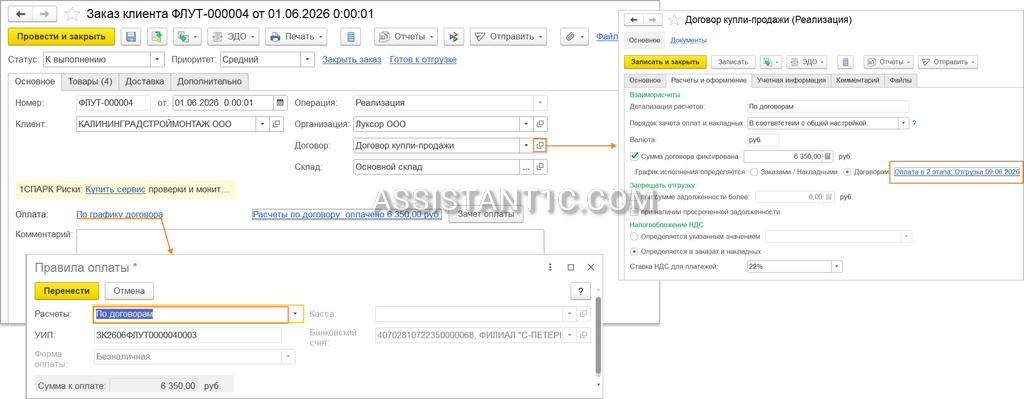The image size is (1024, 399).
Task: Click Отмена in the Правила оплаты dialog
Action: pos(129,291)
